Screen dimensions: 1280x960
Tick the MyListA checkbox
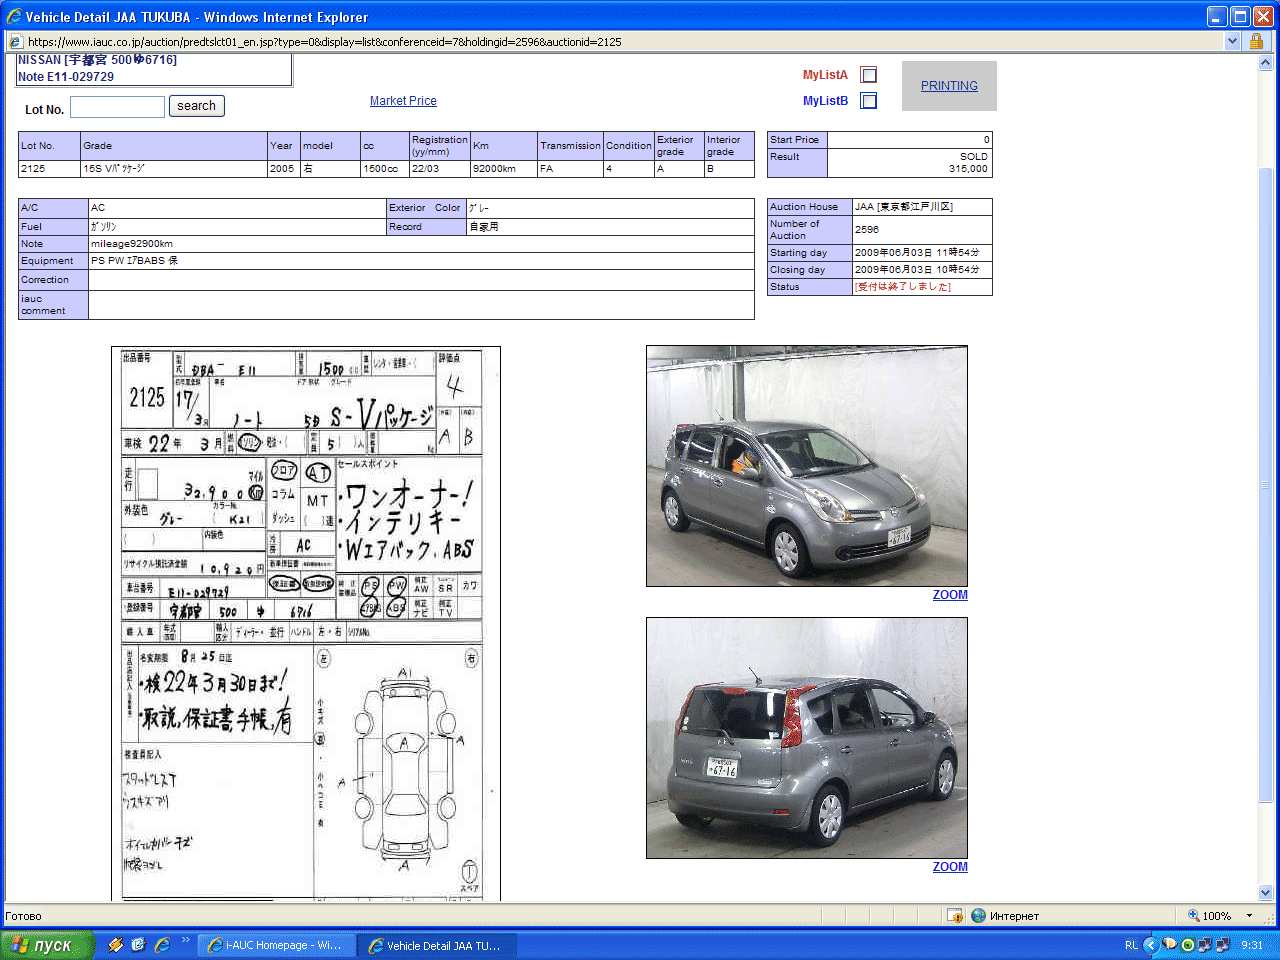coord(869,75)
